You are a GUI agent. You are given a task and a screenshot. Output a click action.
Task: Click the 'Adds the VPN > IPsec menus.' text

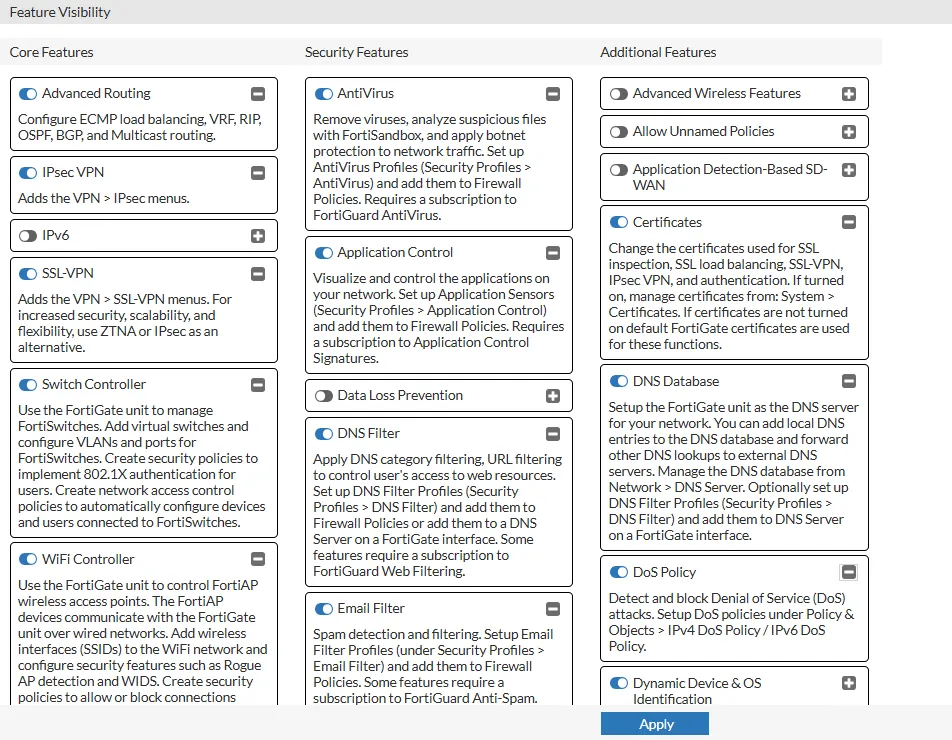click(x=104, y=199)
